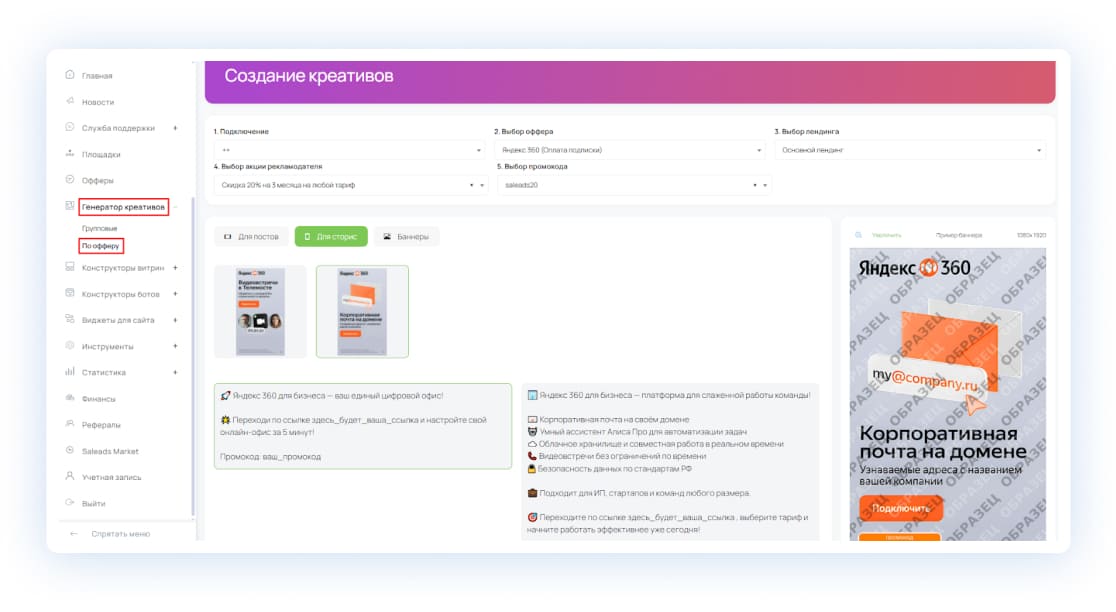Select the Видеовстречи в Телемосте creative thumbnail
The image size is (1116, 612).
pyautogui.click(x=260, y=311)
